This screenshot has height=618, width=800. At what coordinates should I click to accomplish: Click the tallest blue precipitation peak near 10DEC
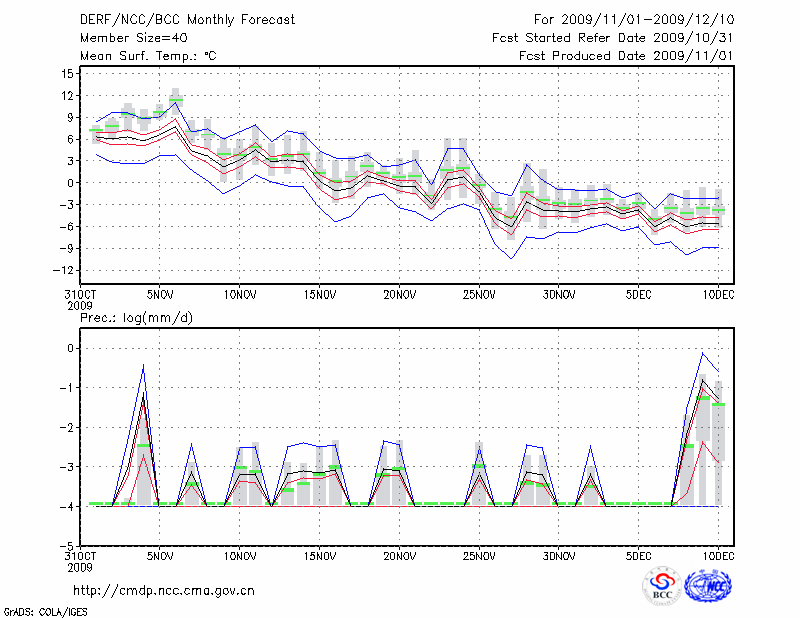tap(703, 352)
